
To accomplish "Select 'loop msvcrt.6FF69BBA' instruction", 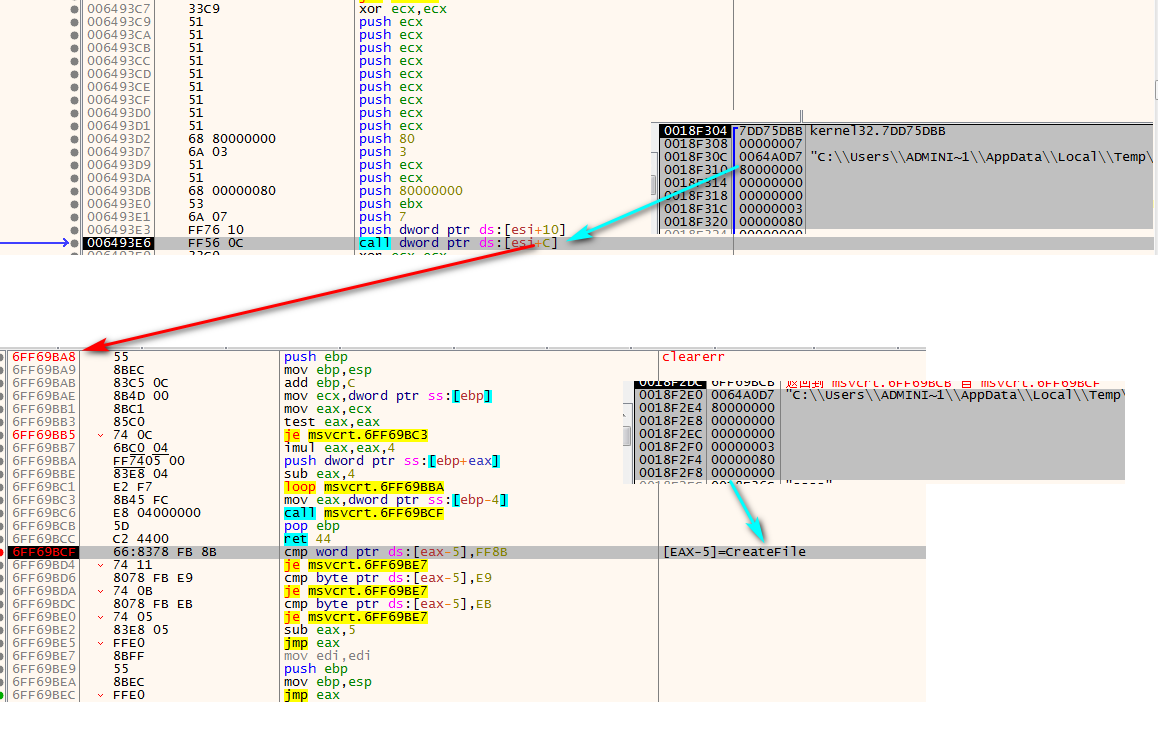I will (x=363, y=487).
